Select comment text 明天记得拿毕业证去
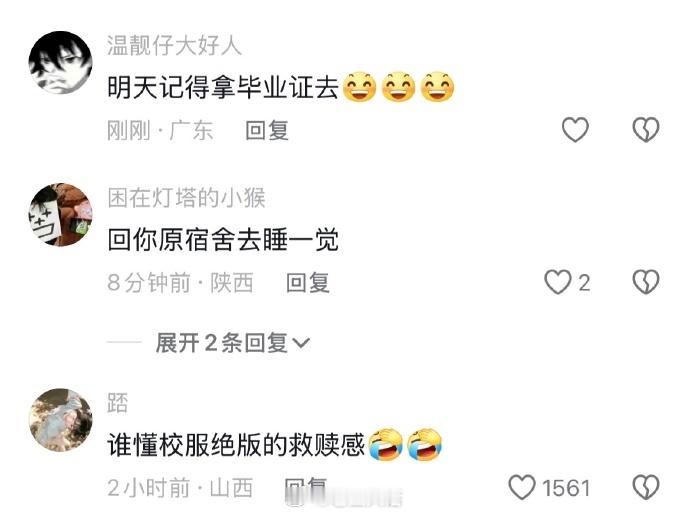 tap(223, 87)
